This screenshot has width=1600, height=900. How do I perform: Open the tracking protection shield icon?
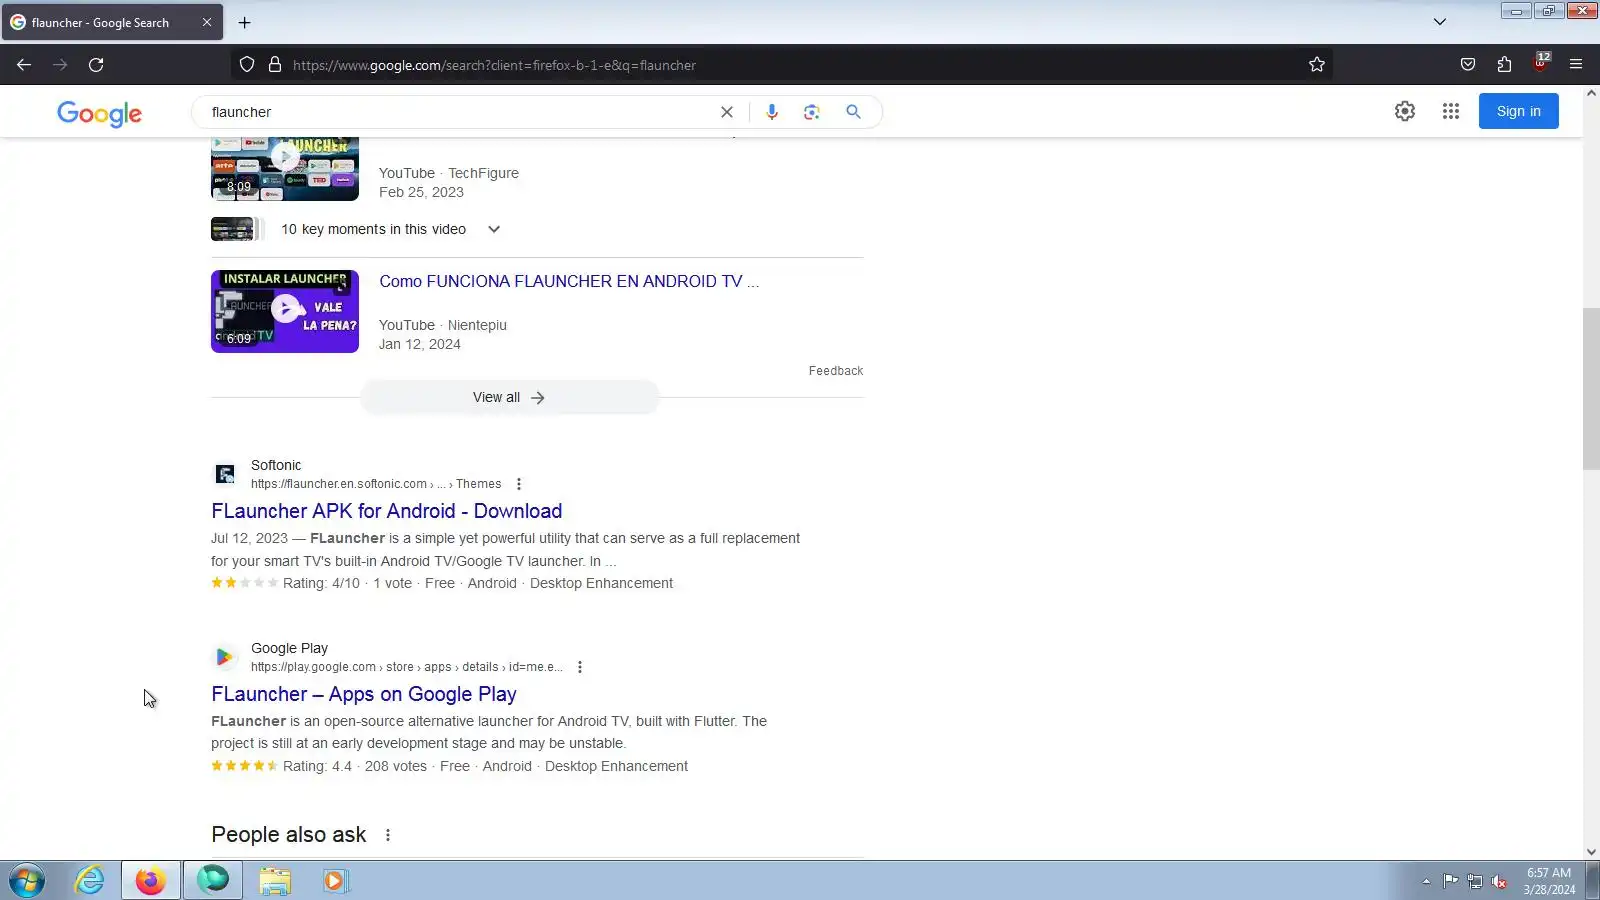[247, 65]
